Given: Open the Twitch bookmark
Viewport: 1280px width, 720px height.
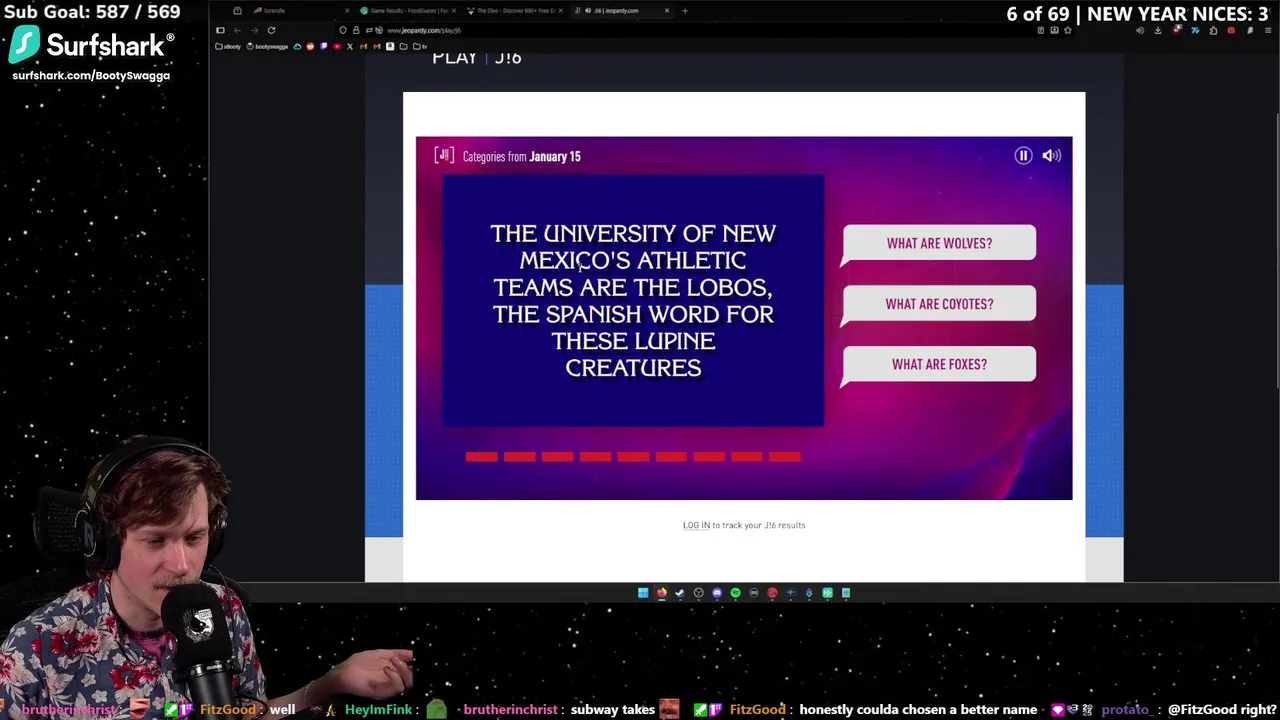Looking at the screenshot, I should pyautogui.click(x=323, y=47).
